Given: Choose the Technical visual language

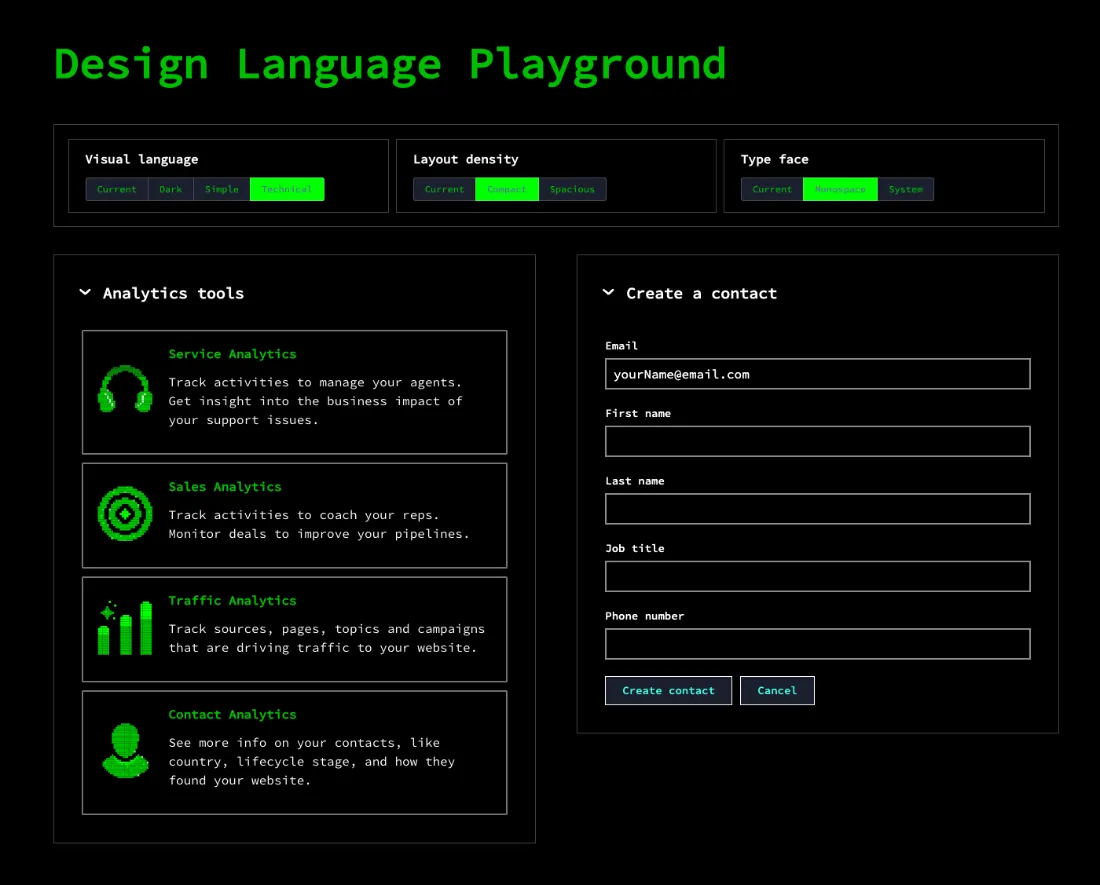Looking at the screenshot, I should 287,189.
